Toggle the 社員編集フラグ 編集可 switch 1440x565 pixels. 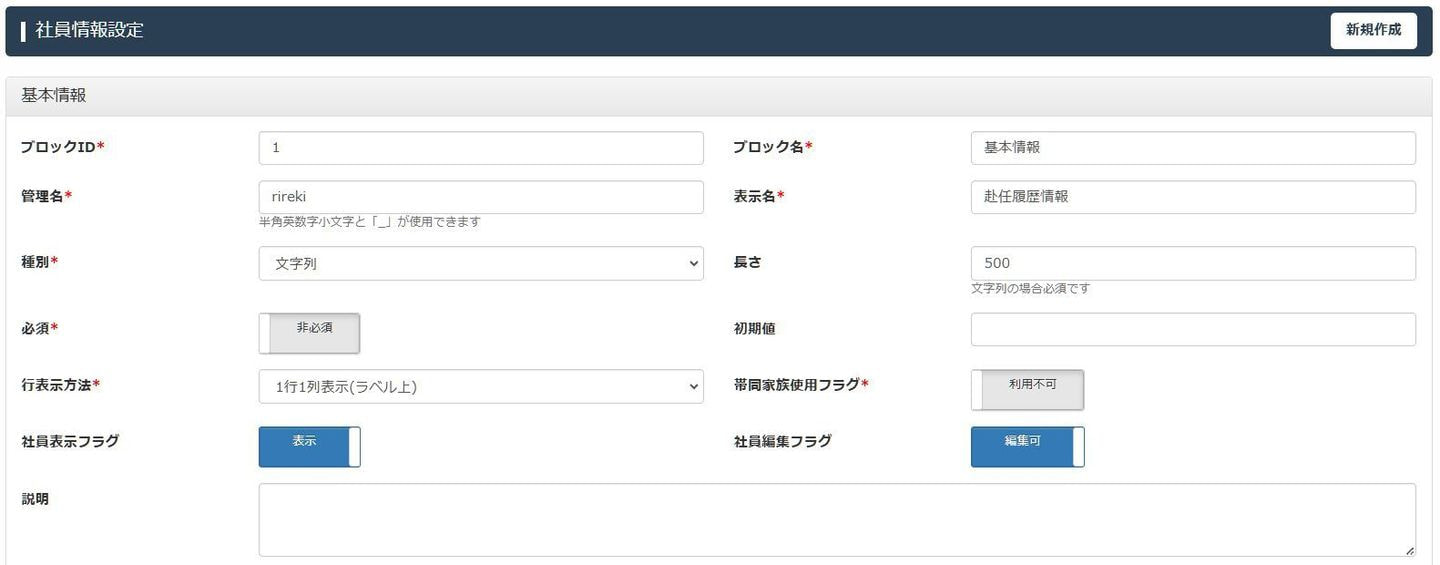(1027, 447)
